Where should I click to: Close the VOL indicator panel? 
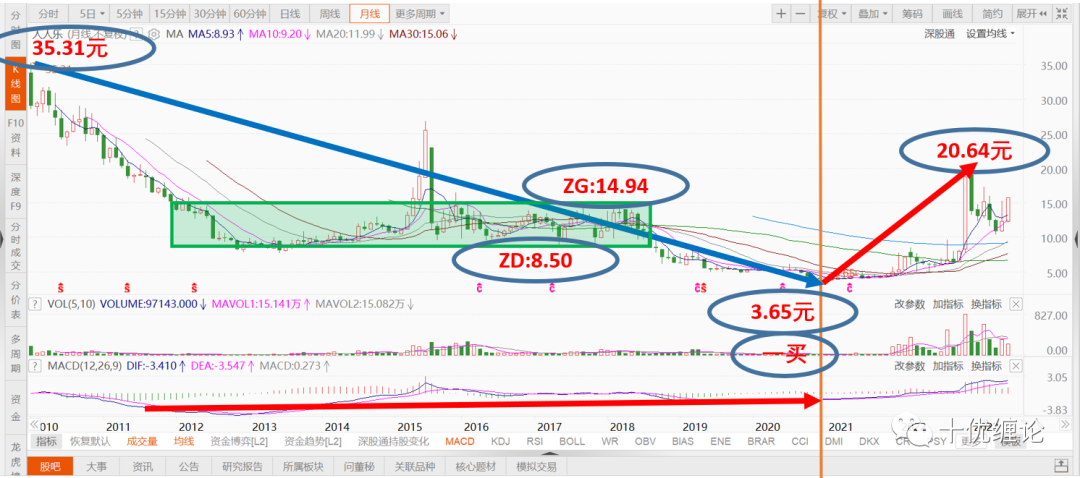coord(1017,304)
